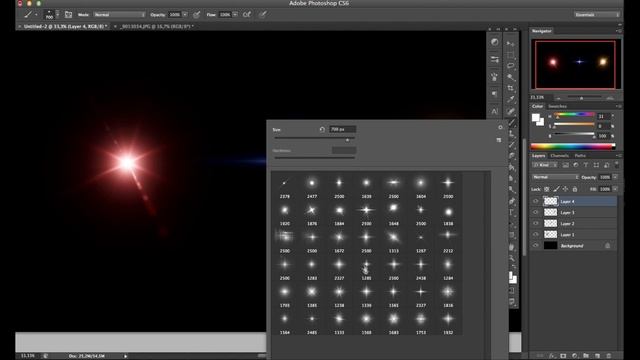This screenshot has width=640, height=360.
Task: Open the Essentials workspace dropdown
Action: (597, 15)
